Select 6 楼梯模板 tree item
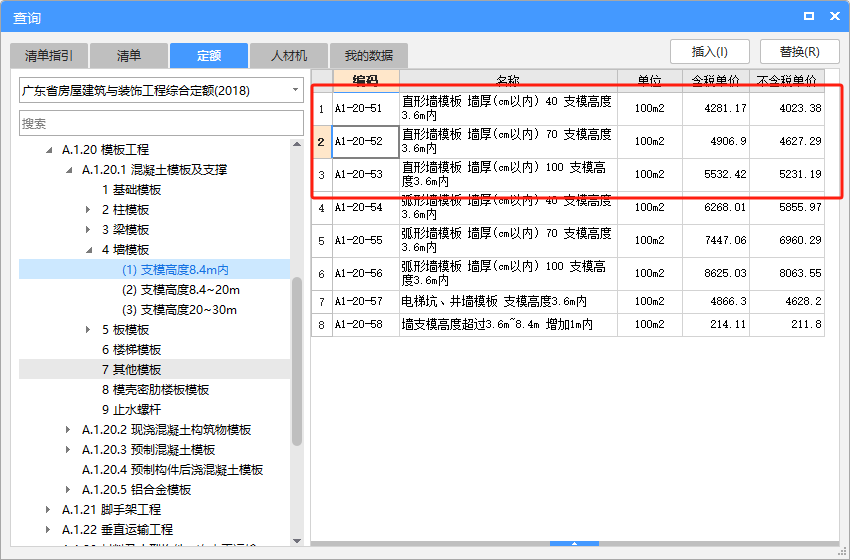 pos(132,350)
